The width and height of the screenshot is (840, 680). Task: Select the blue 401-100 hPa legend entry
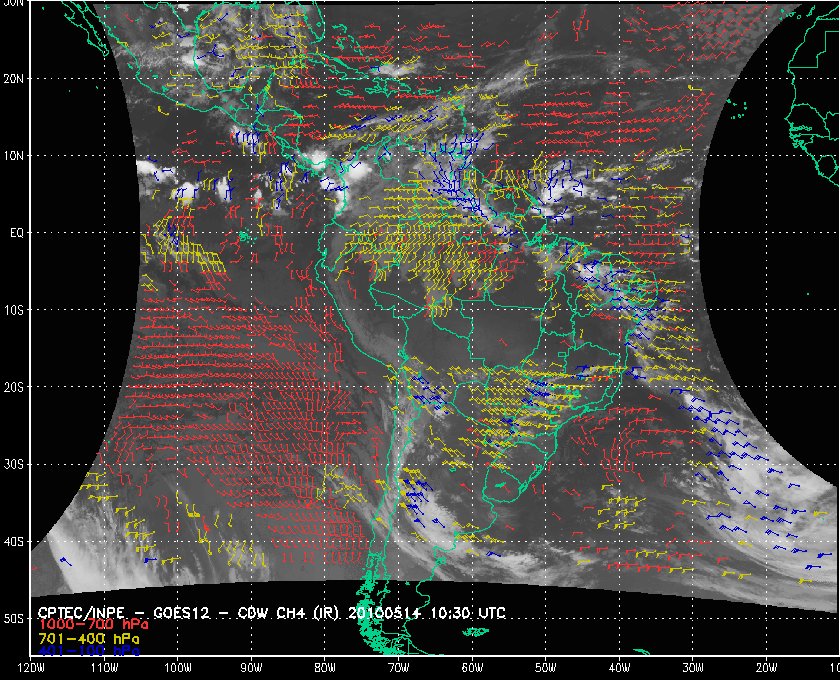88,651
